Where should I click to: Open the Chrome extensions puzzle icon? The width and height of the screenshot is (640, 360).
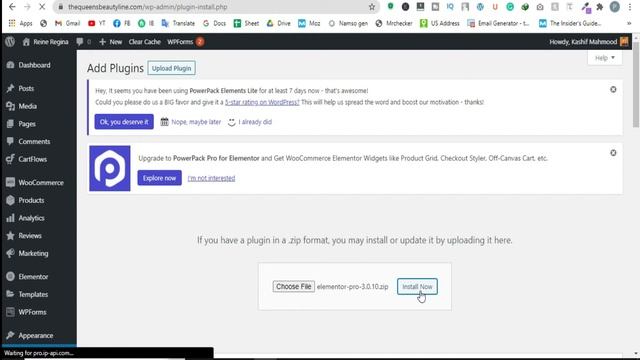click(x=600, y=7)
